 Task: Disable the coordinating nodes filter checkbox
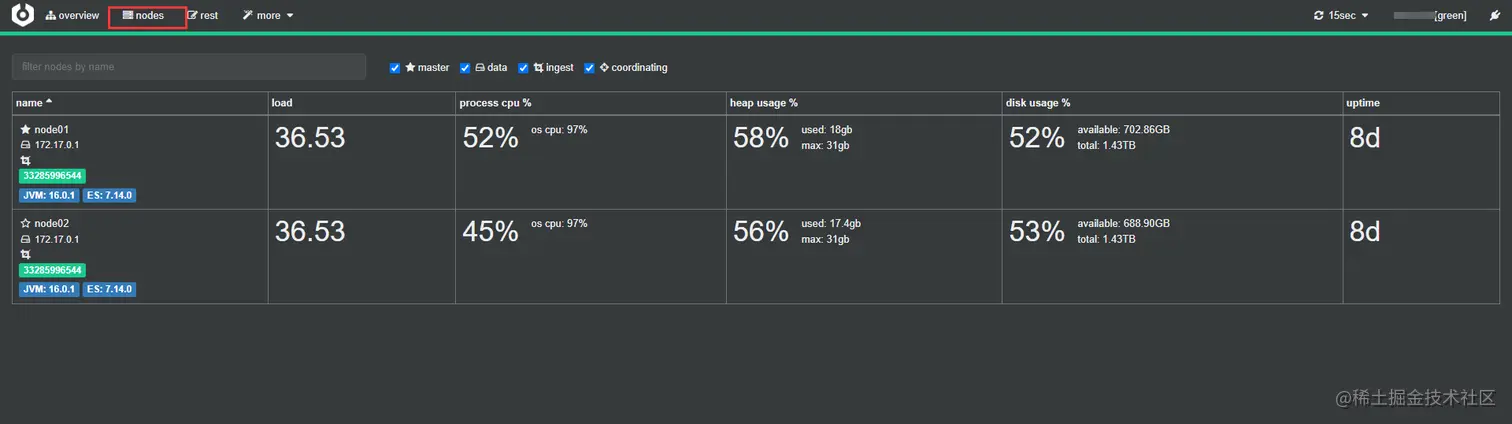589,68
